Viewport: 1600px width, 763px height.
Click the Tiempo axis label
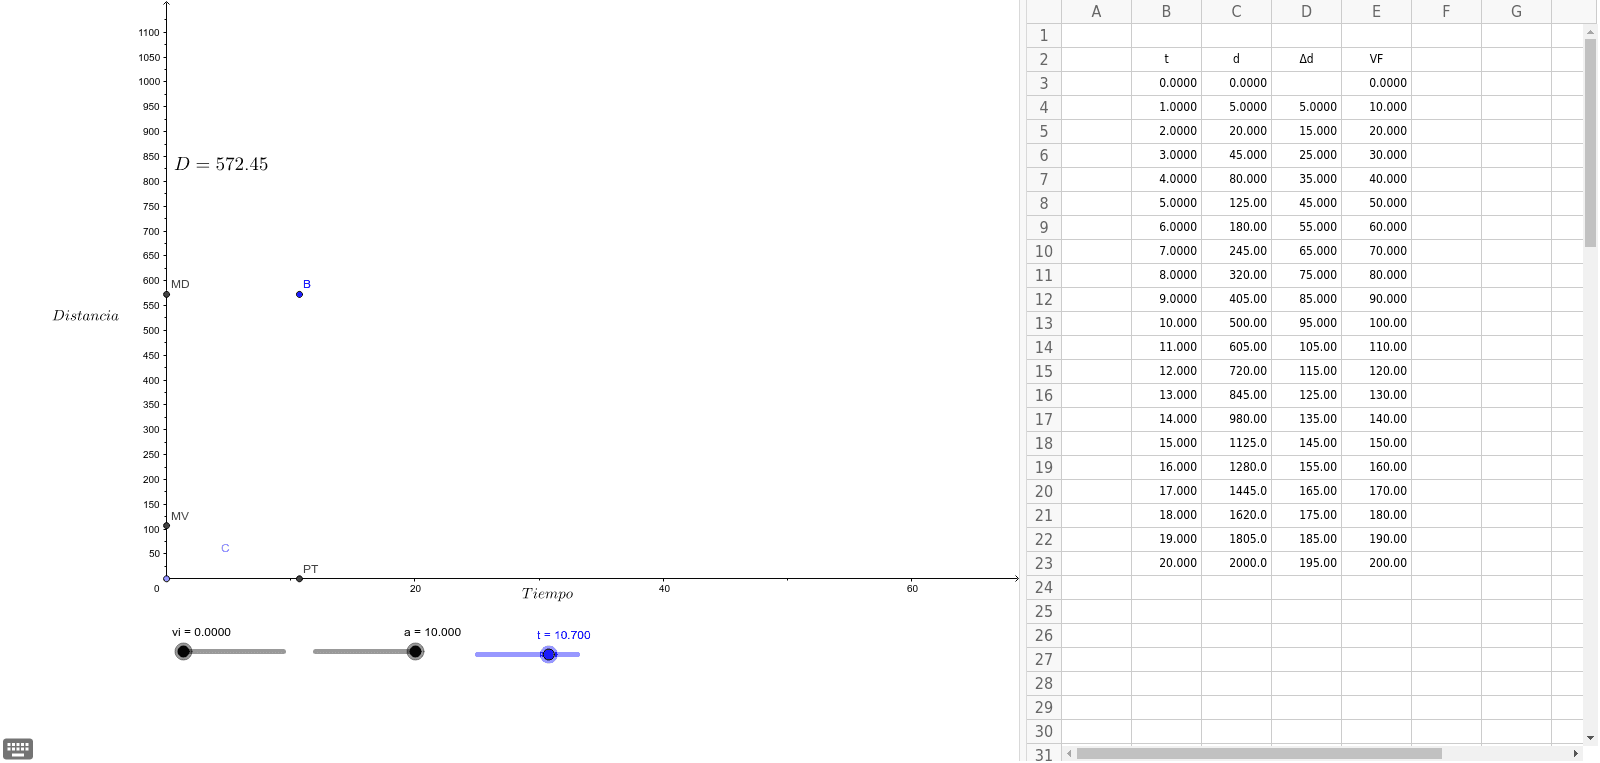click(547, 594)
